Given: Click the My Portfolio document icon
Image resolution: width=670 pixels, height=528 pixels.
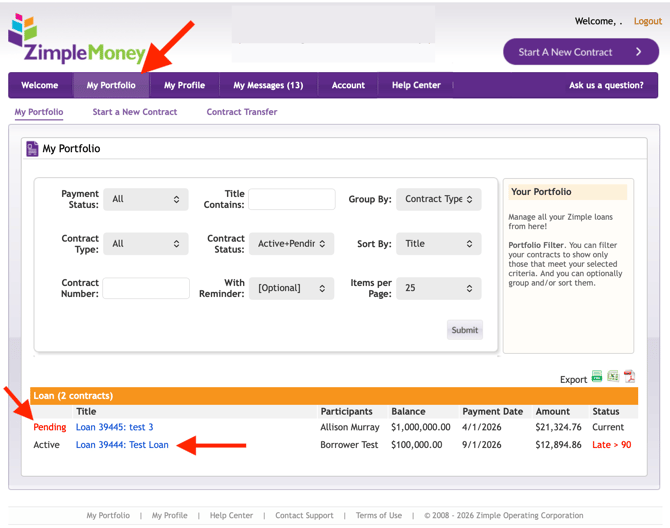Looking at the screenshot, I should 32,149.
